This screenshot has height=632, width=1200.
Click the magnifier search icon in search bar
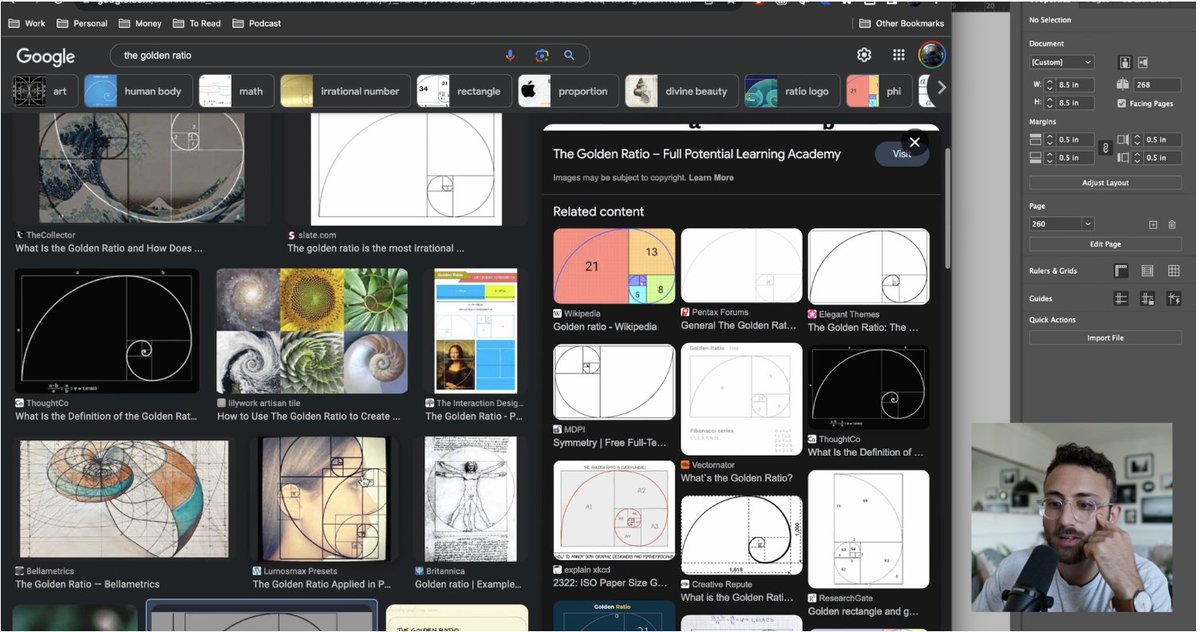tap(570, 56)
